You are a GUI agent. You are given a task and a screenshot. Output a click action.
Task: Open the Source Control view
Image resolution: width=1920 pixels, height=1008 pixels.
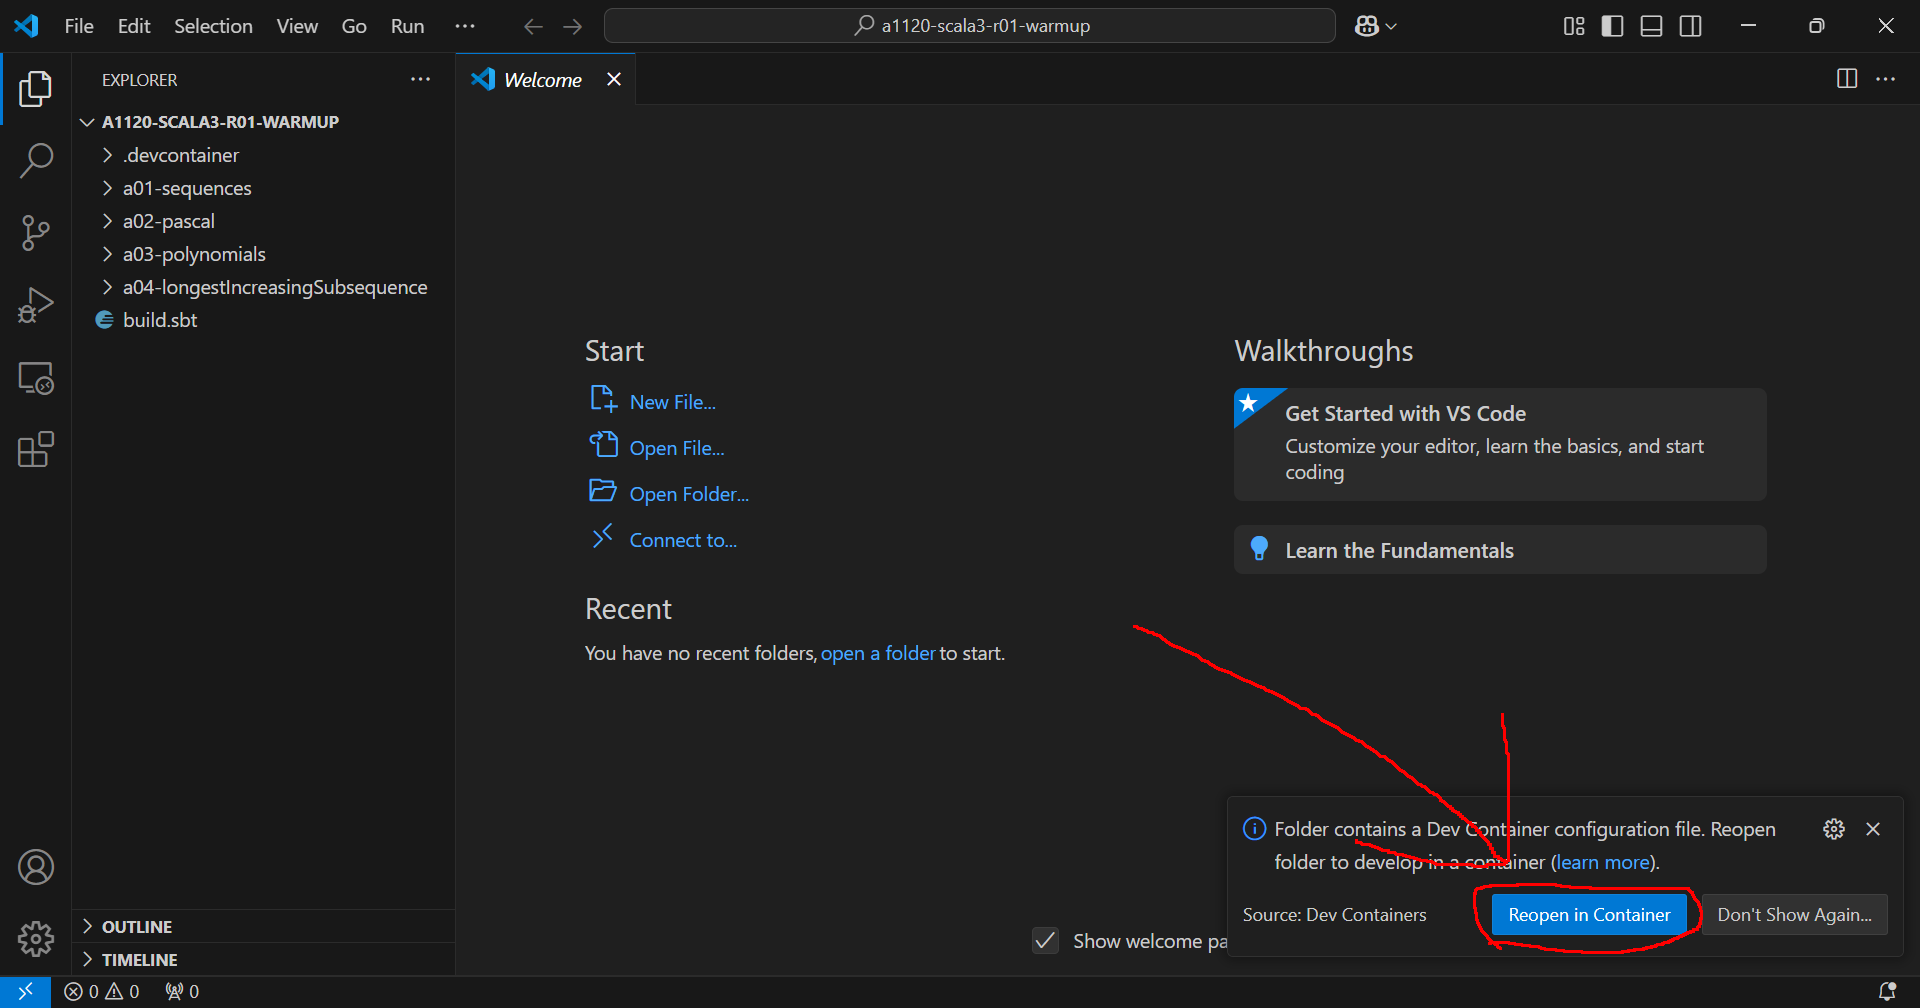pos(36,233)
